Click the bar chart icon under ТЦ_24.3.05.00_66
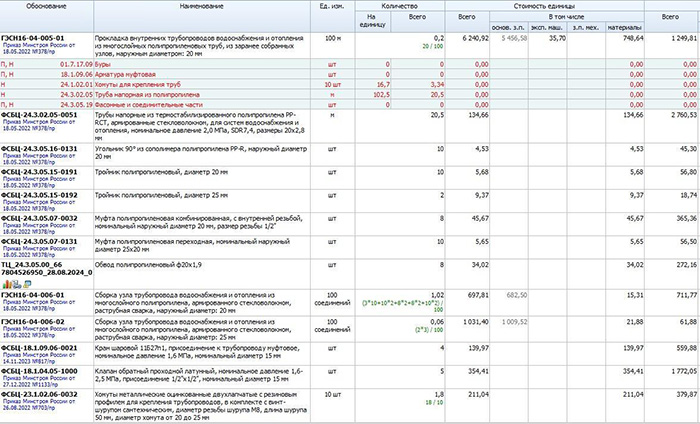This screenshot has width=700, height=424. 7,284
